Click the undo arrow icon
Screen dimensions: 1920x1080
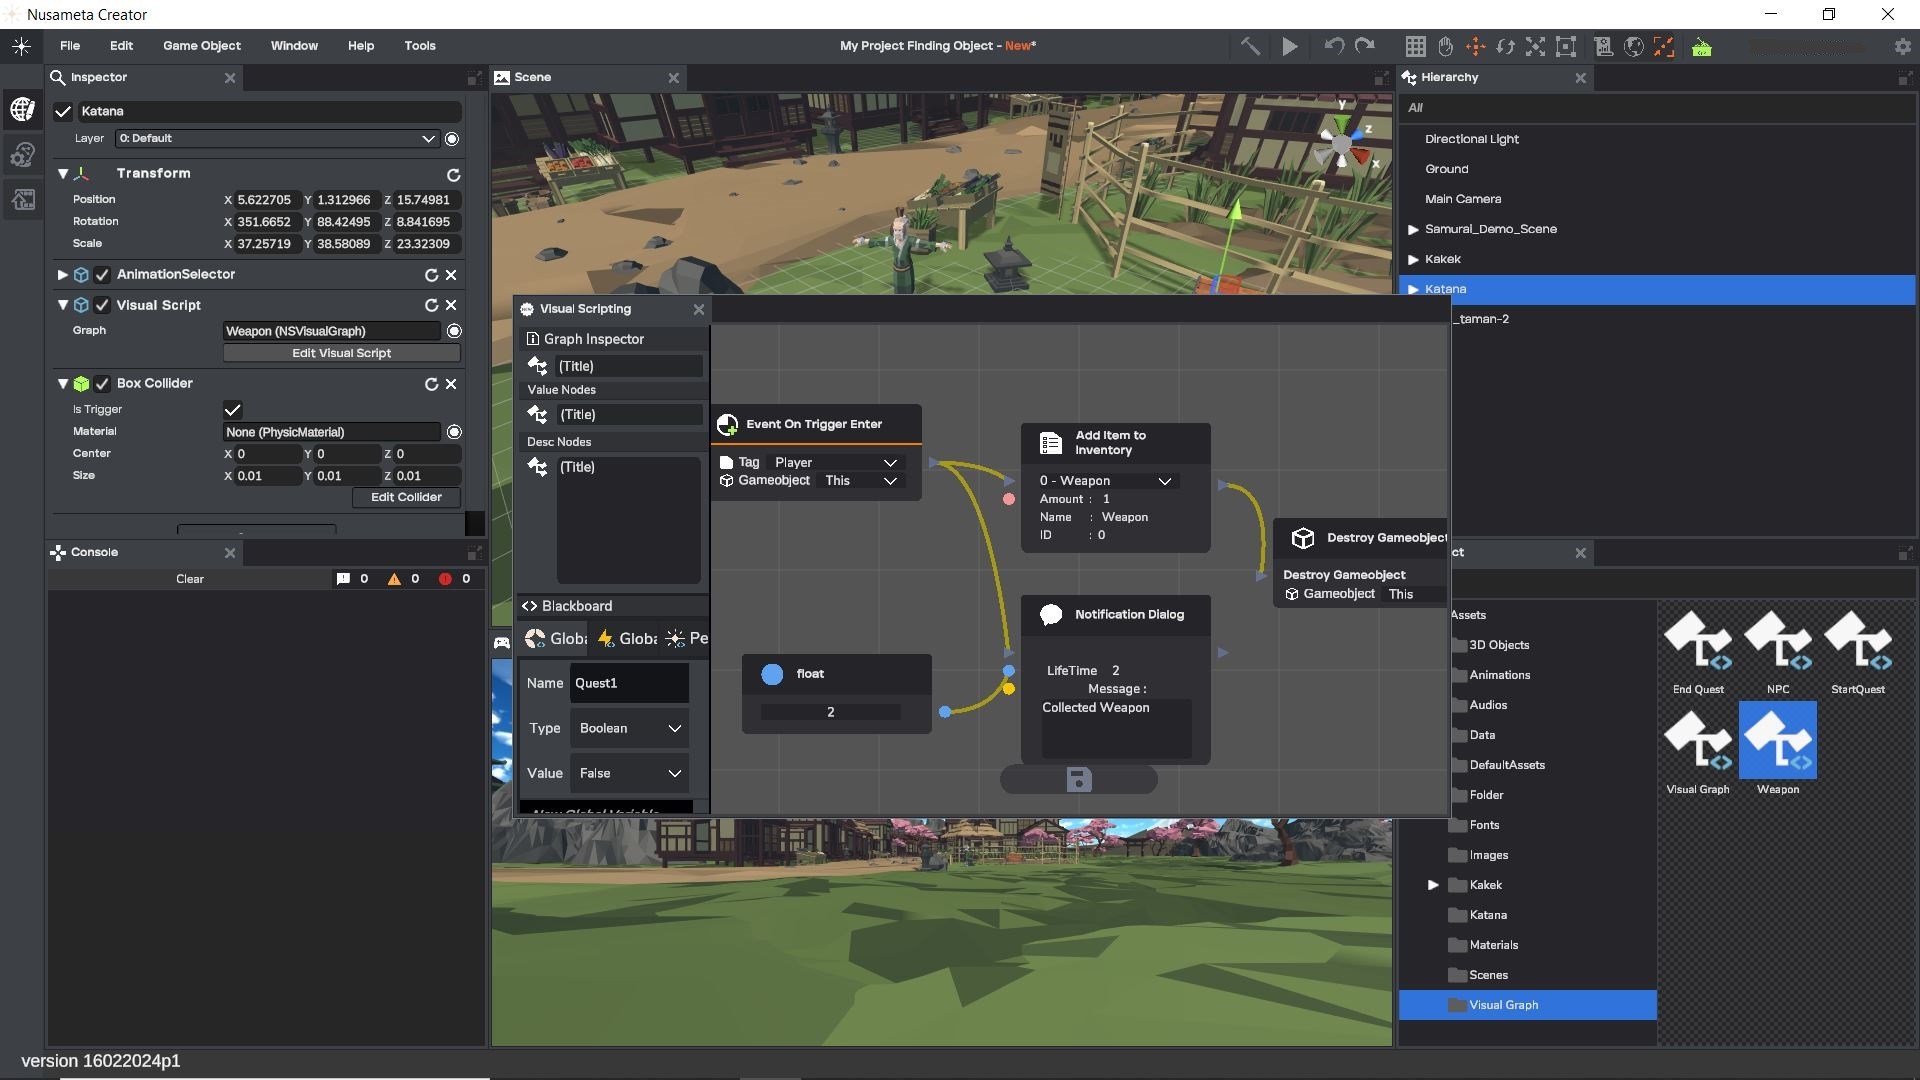[x=1333, y=46]
